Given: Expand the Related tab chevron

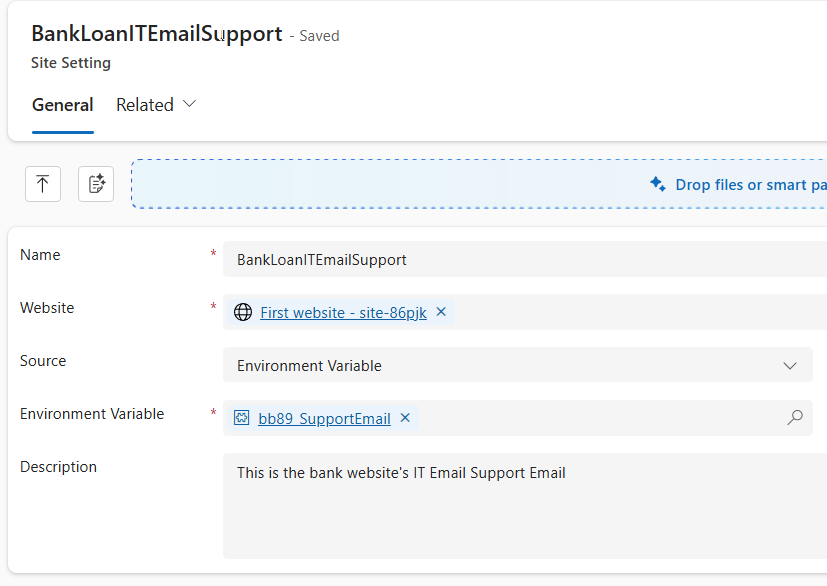Looking at the screenshot, I should (x=189, y=104).
